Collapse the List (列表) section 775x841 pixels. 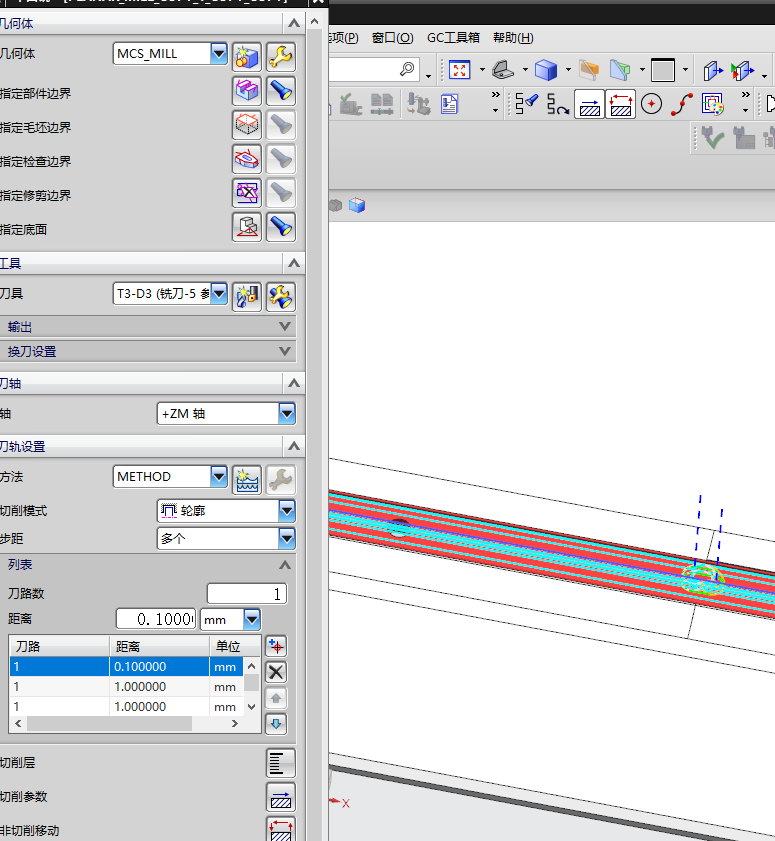(x=286, y=565)
